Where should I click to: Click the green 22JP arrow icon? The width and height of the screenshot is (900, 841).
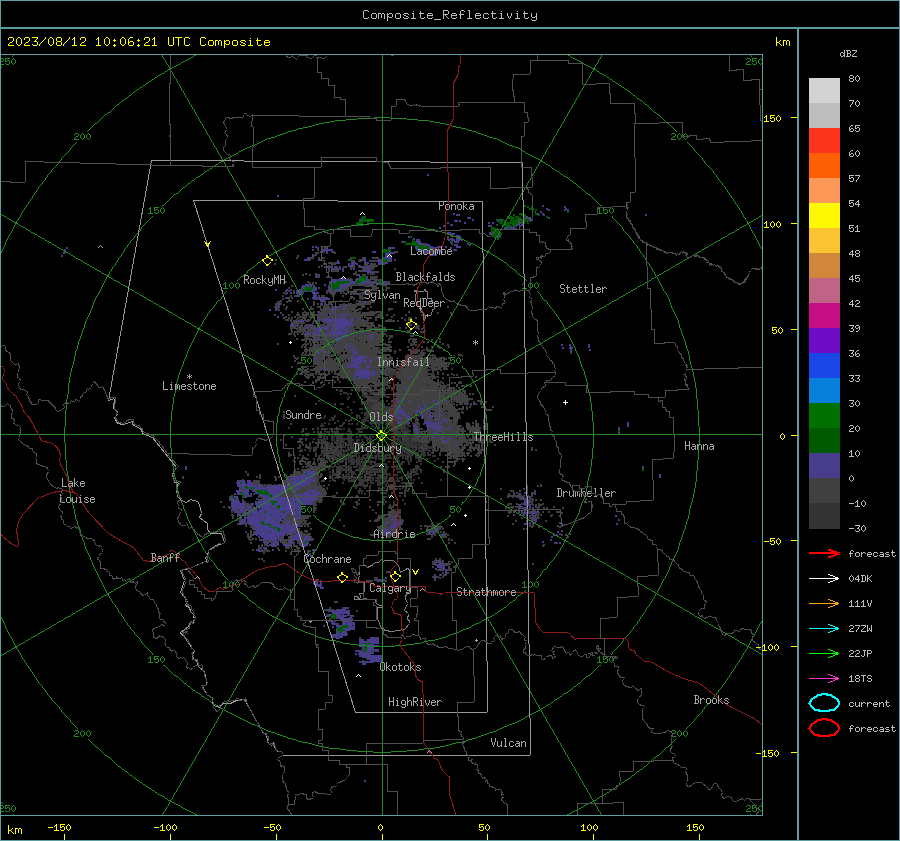coord(824,653)
